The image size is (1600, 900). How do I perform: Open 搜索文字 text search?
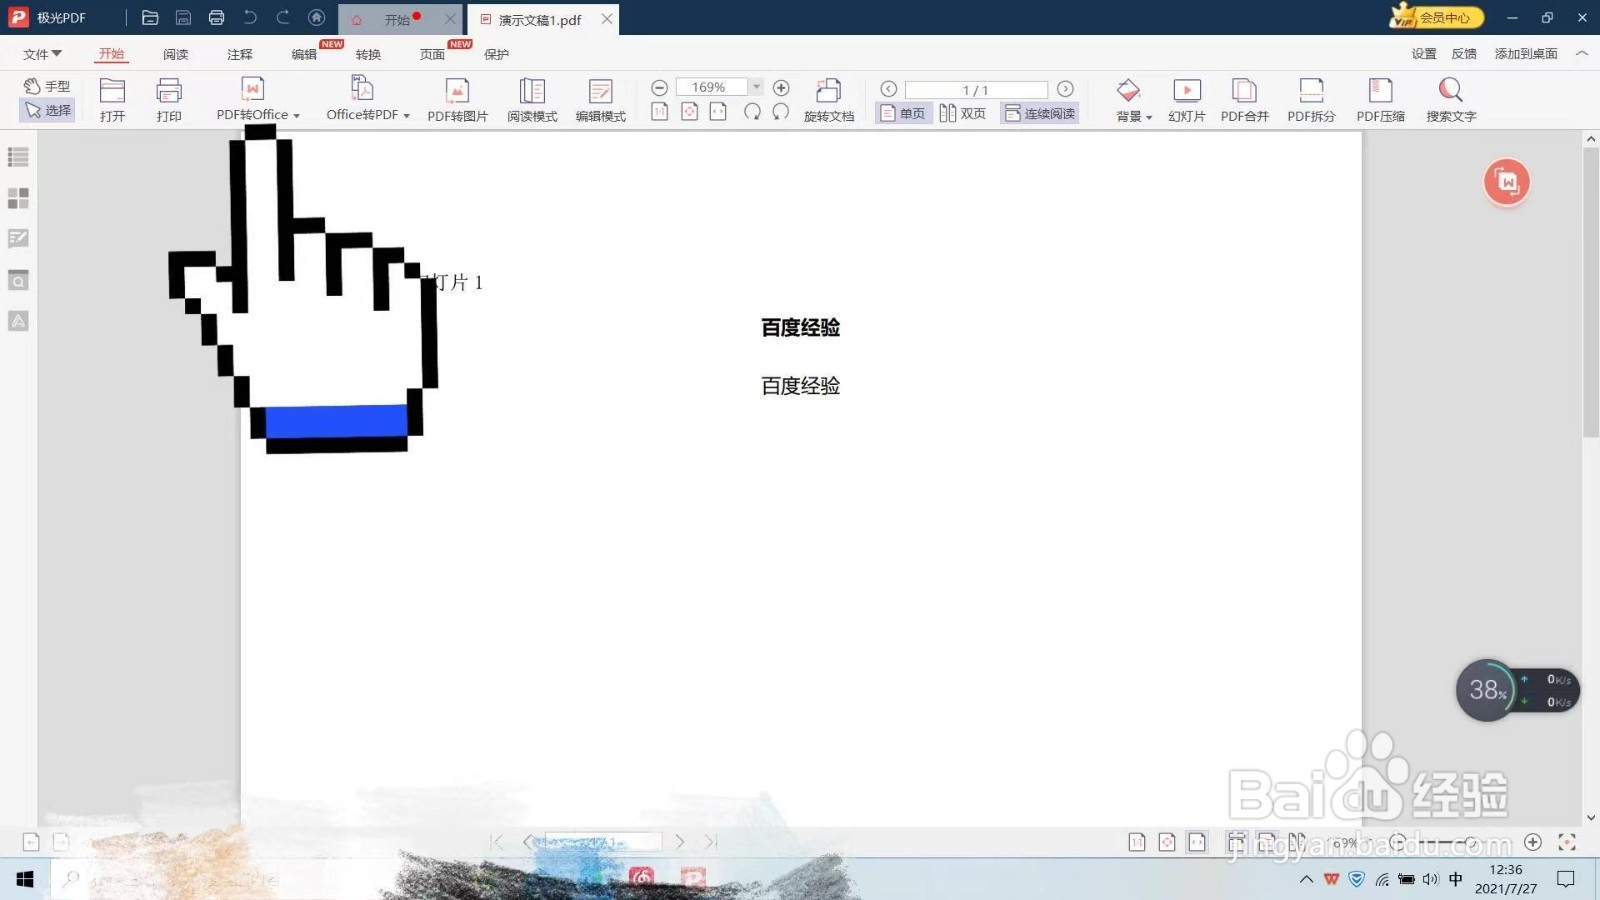(x=1451, y=100)
